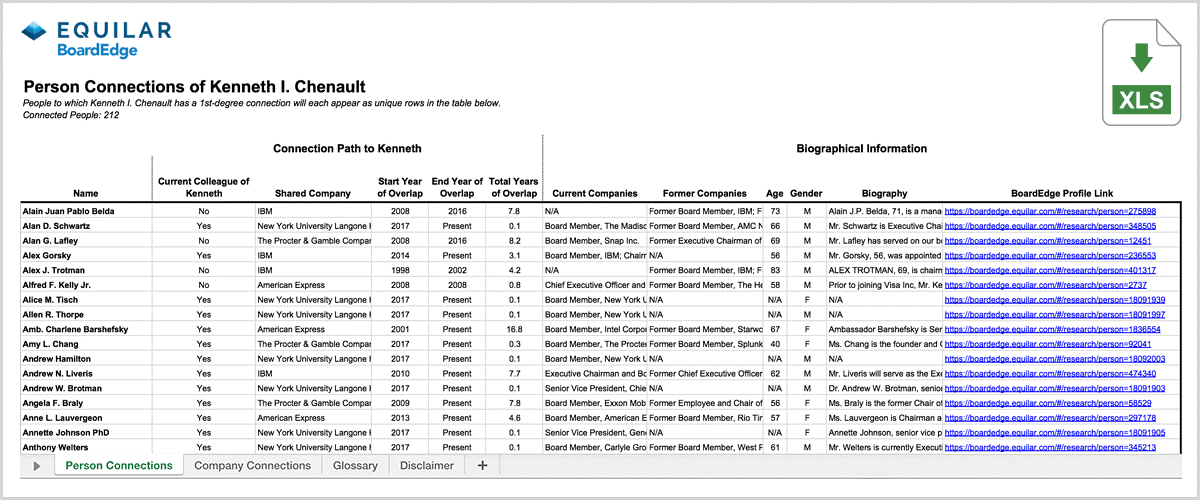Open profile link ending person=18091905

click(1055, 432)
